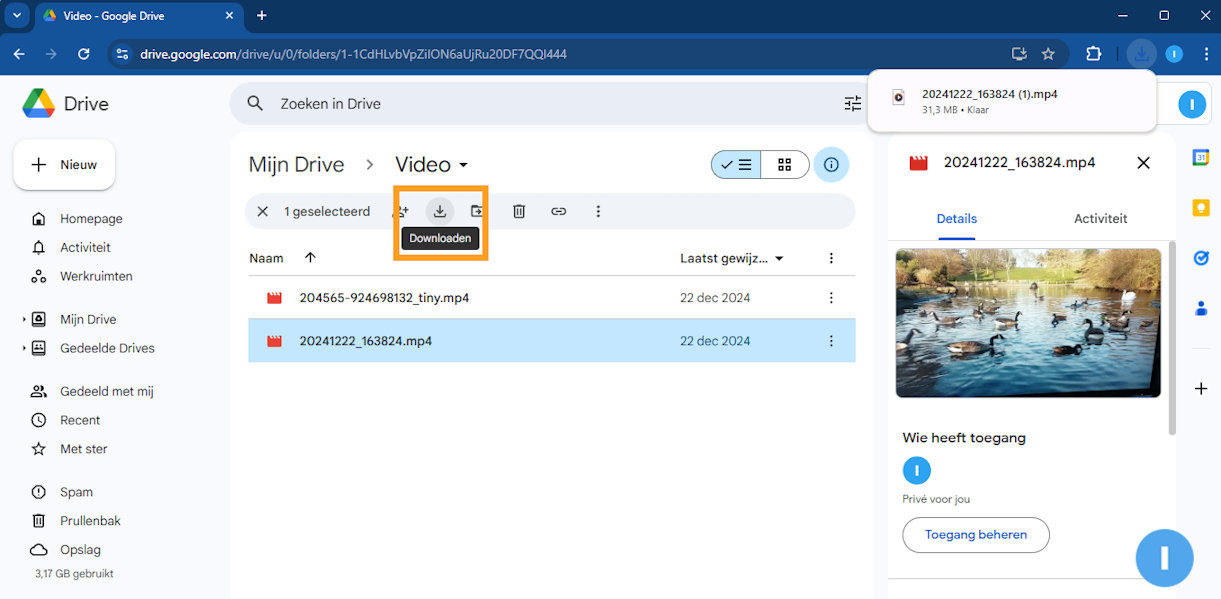The image size is (1221, 599).
Task: Switch to list layout view
Action: click(736, 165)
